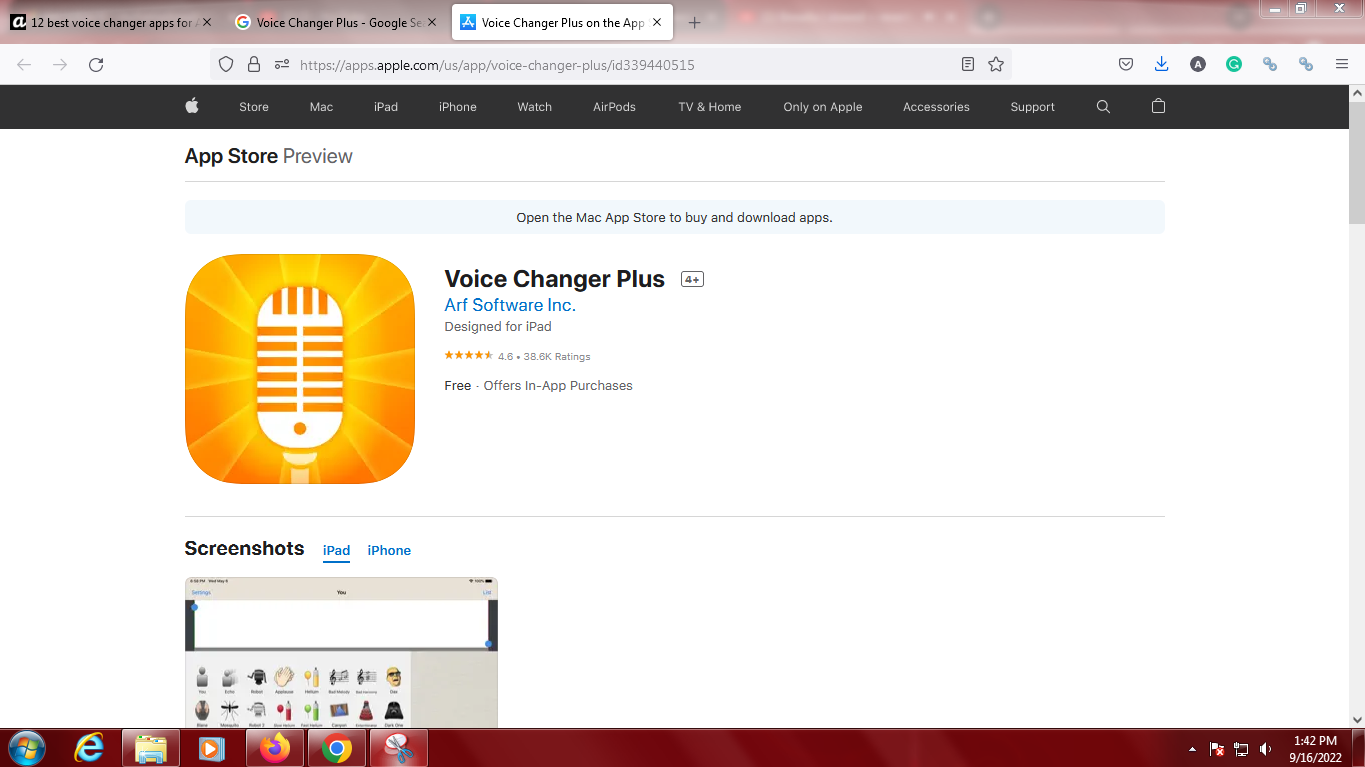Open the Support menu item
1365x767 pixels.
point(1033,107)
